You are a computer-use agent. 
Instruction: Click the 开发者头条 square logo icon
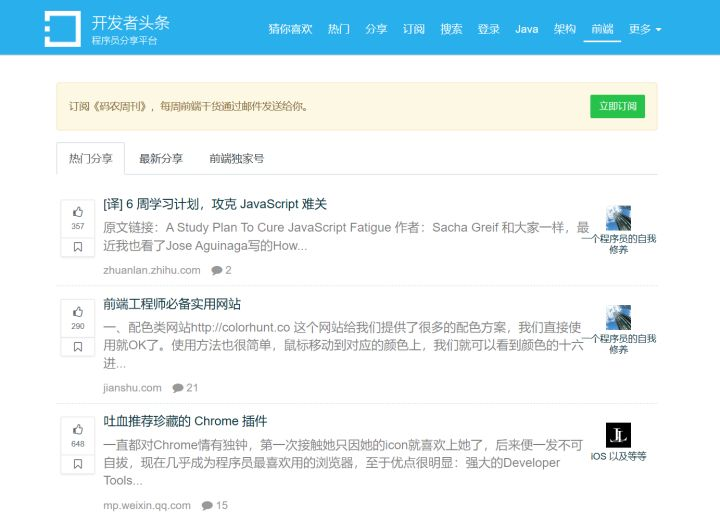point(62,28)
